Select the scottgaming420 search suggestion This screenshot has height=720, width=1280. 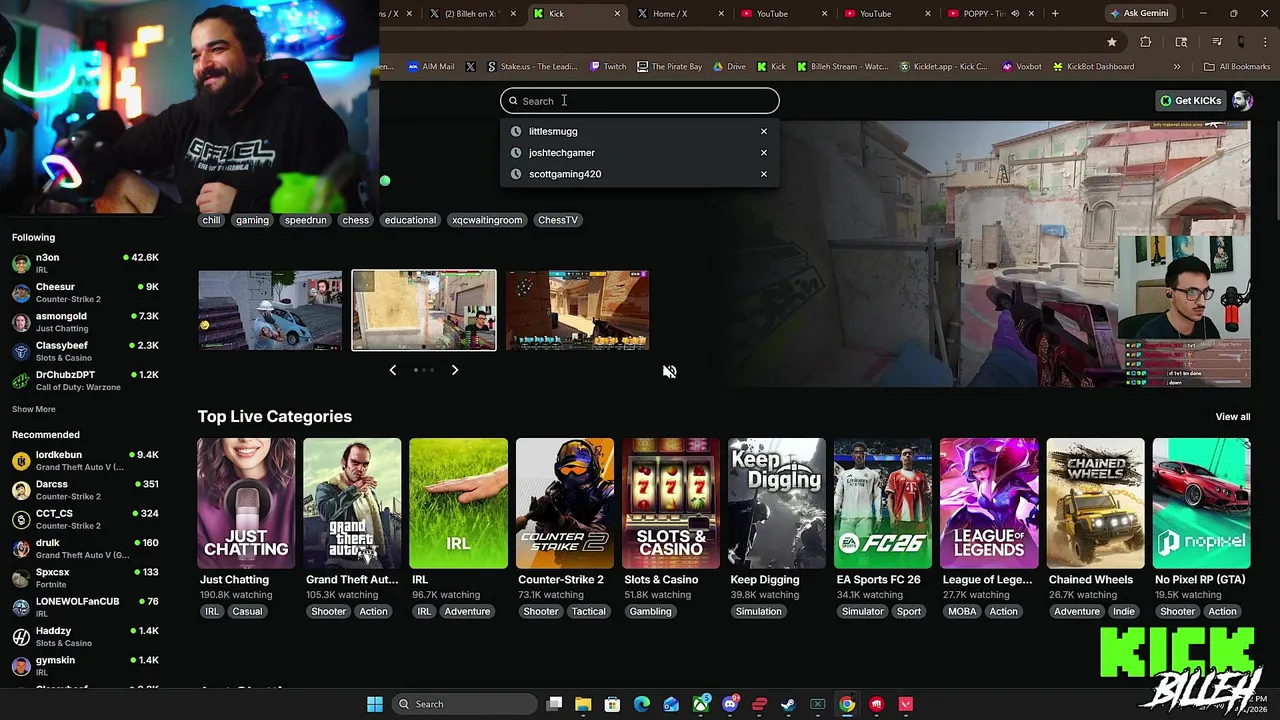[x=639, y=174]
